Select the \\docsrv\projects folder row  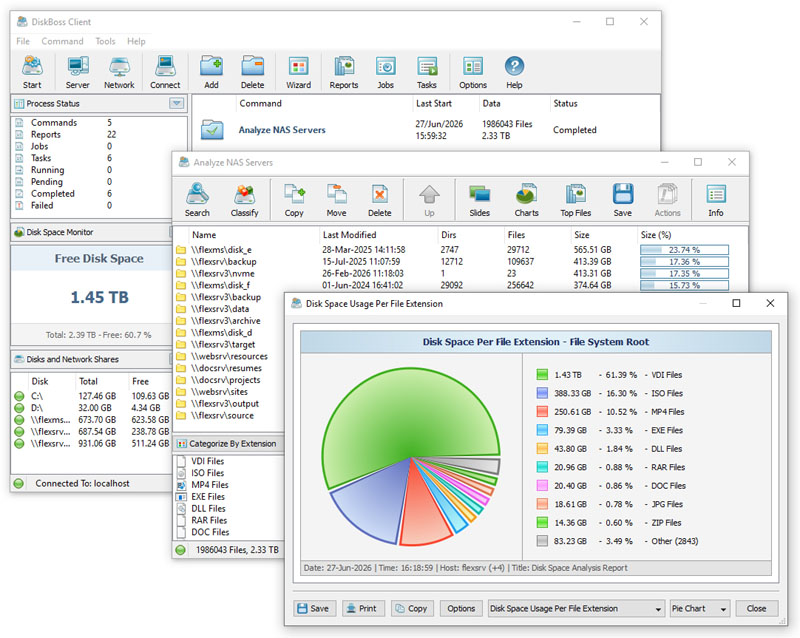coord(229,380)
